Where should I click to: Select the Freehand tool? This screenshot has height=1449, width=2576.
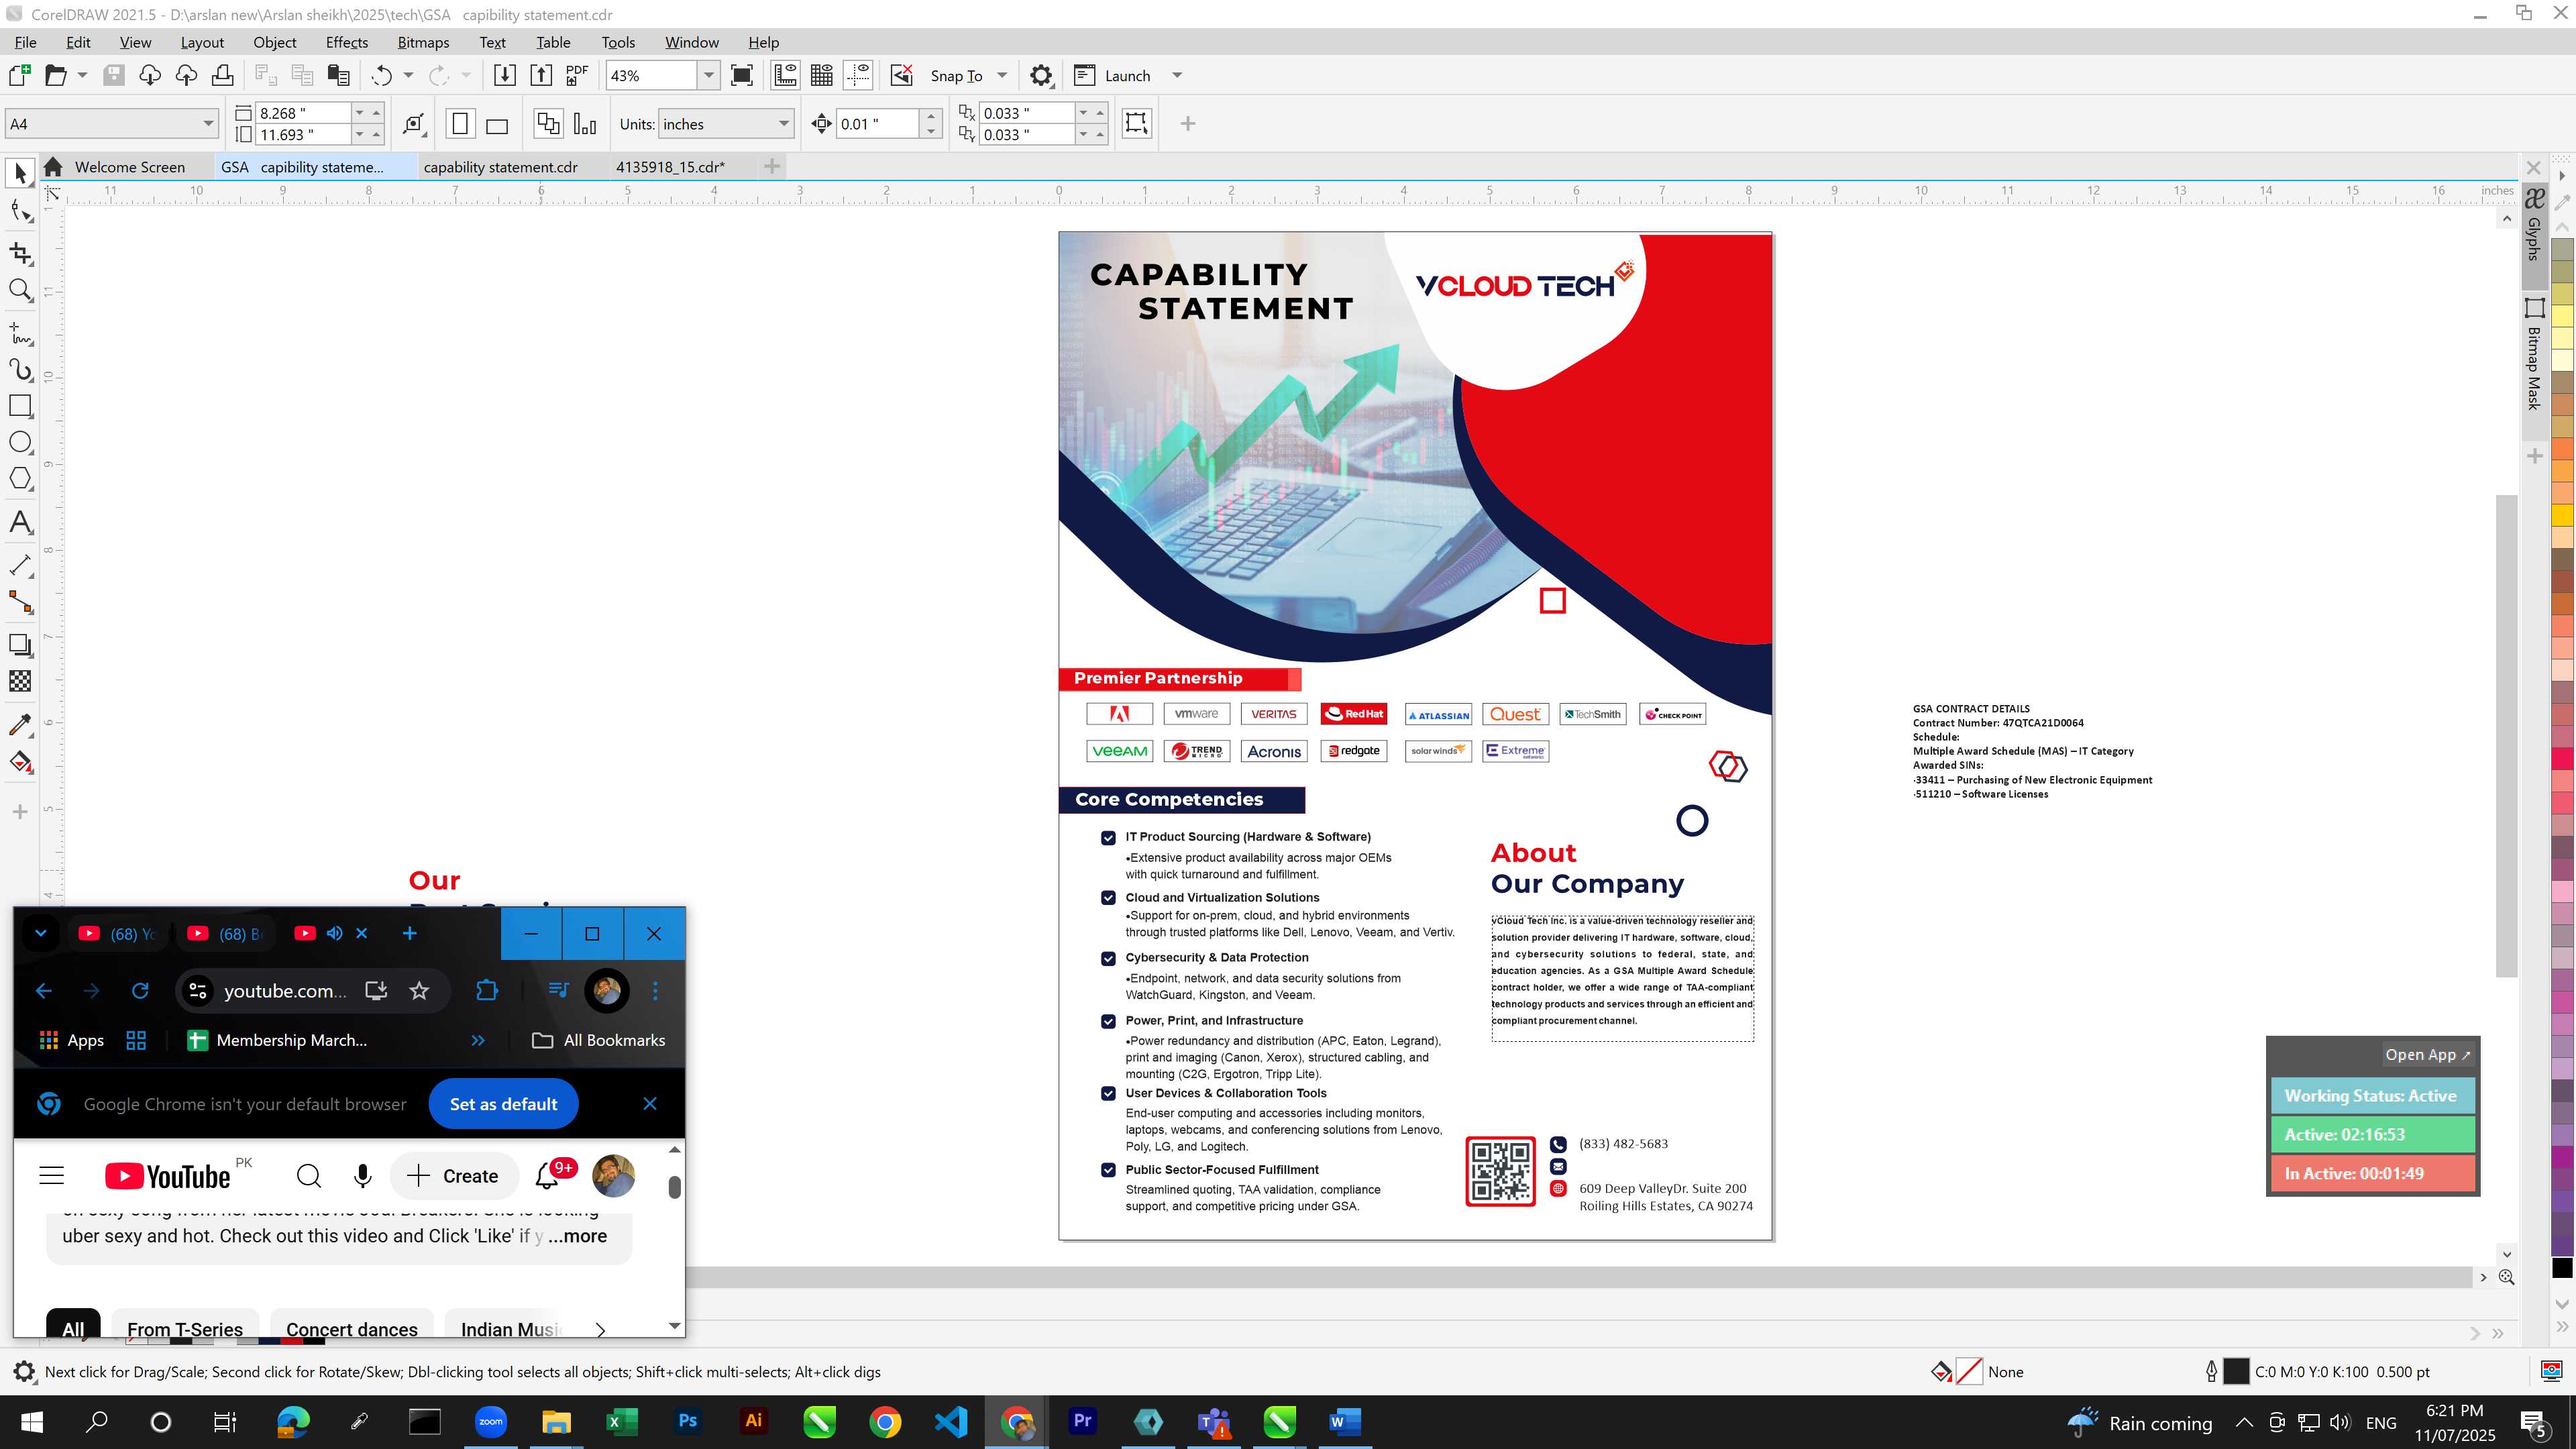20,333
